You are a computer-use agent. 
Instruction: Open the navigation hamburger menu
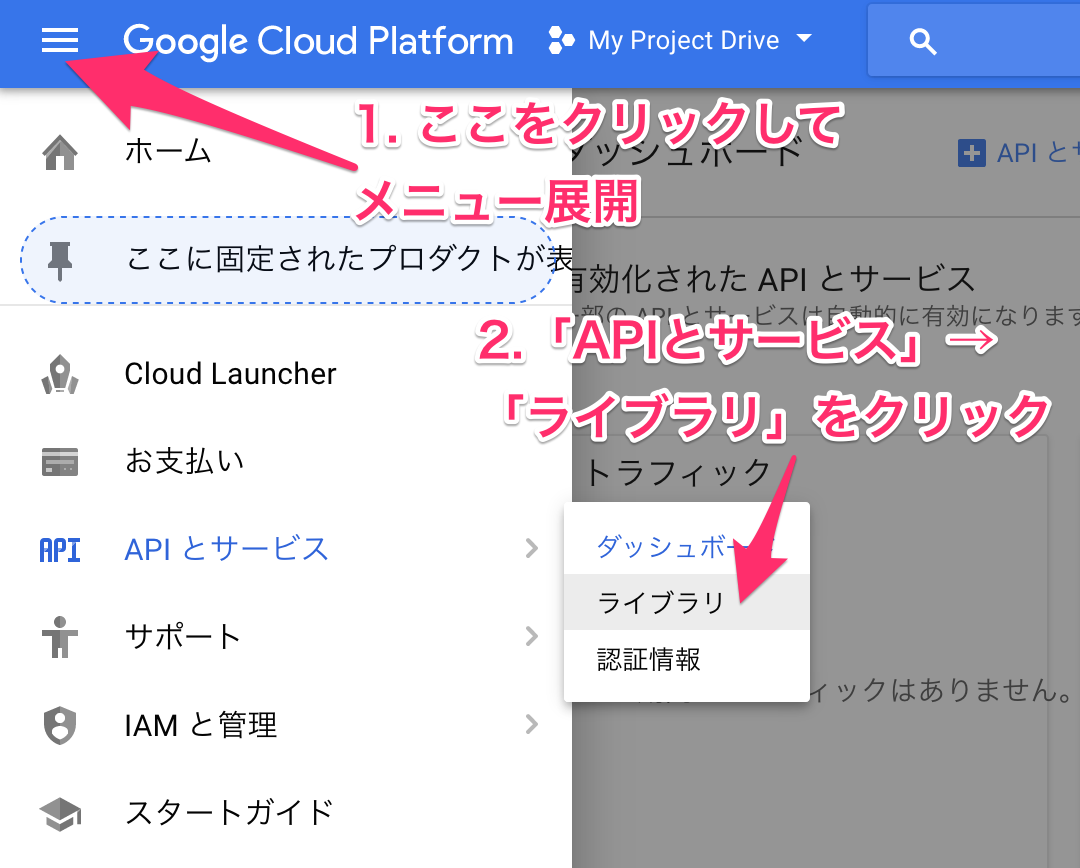click(59, 41)
